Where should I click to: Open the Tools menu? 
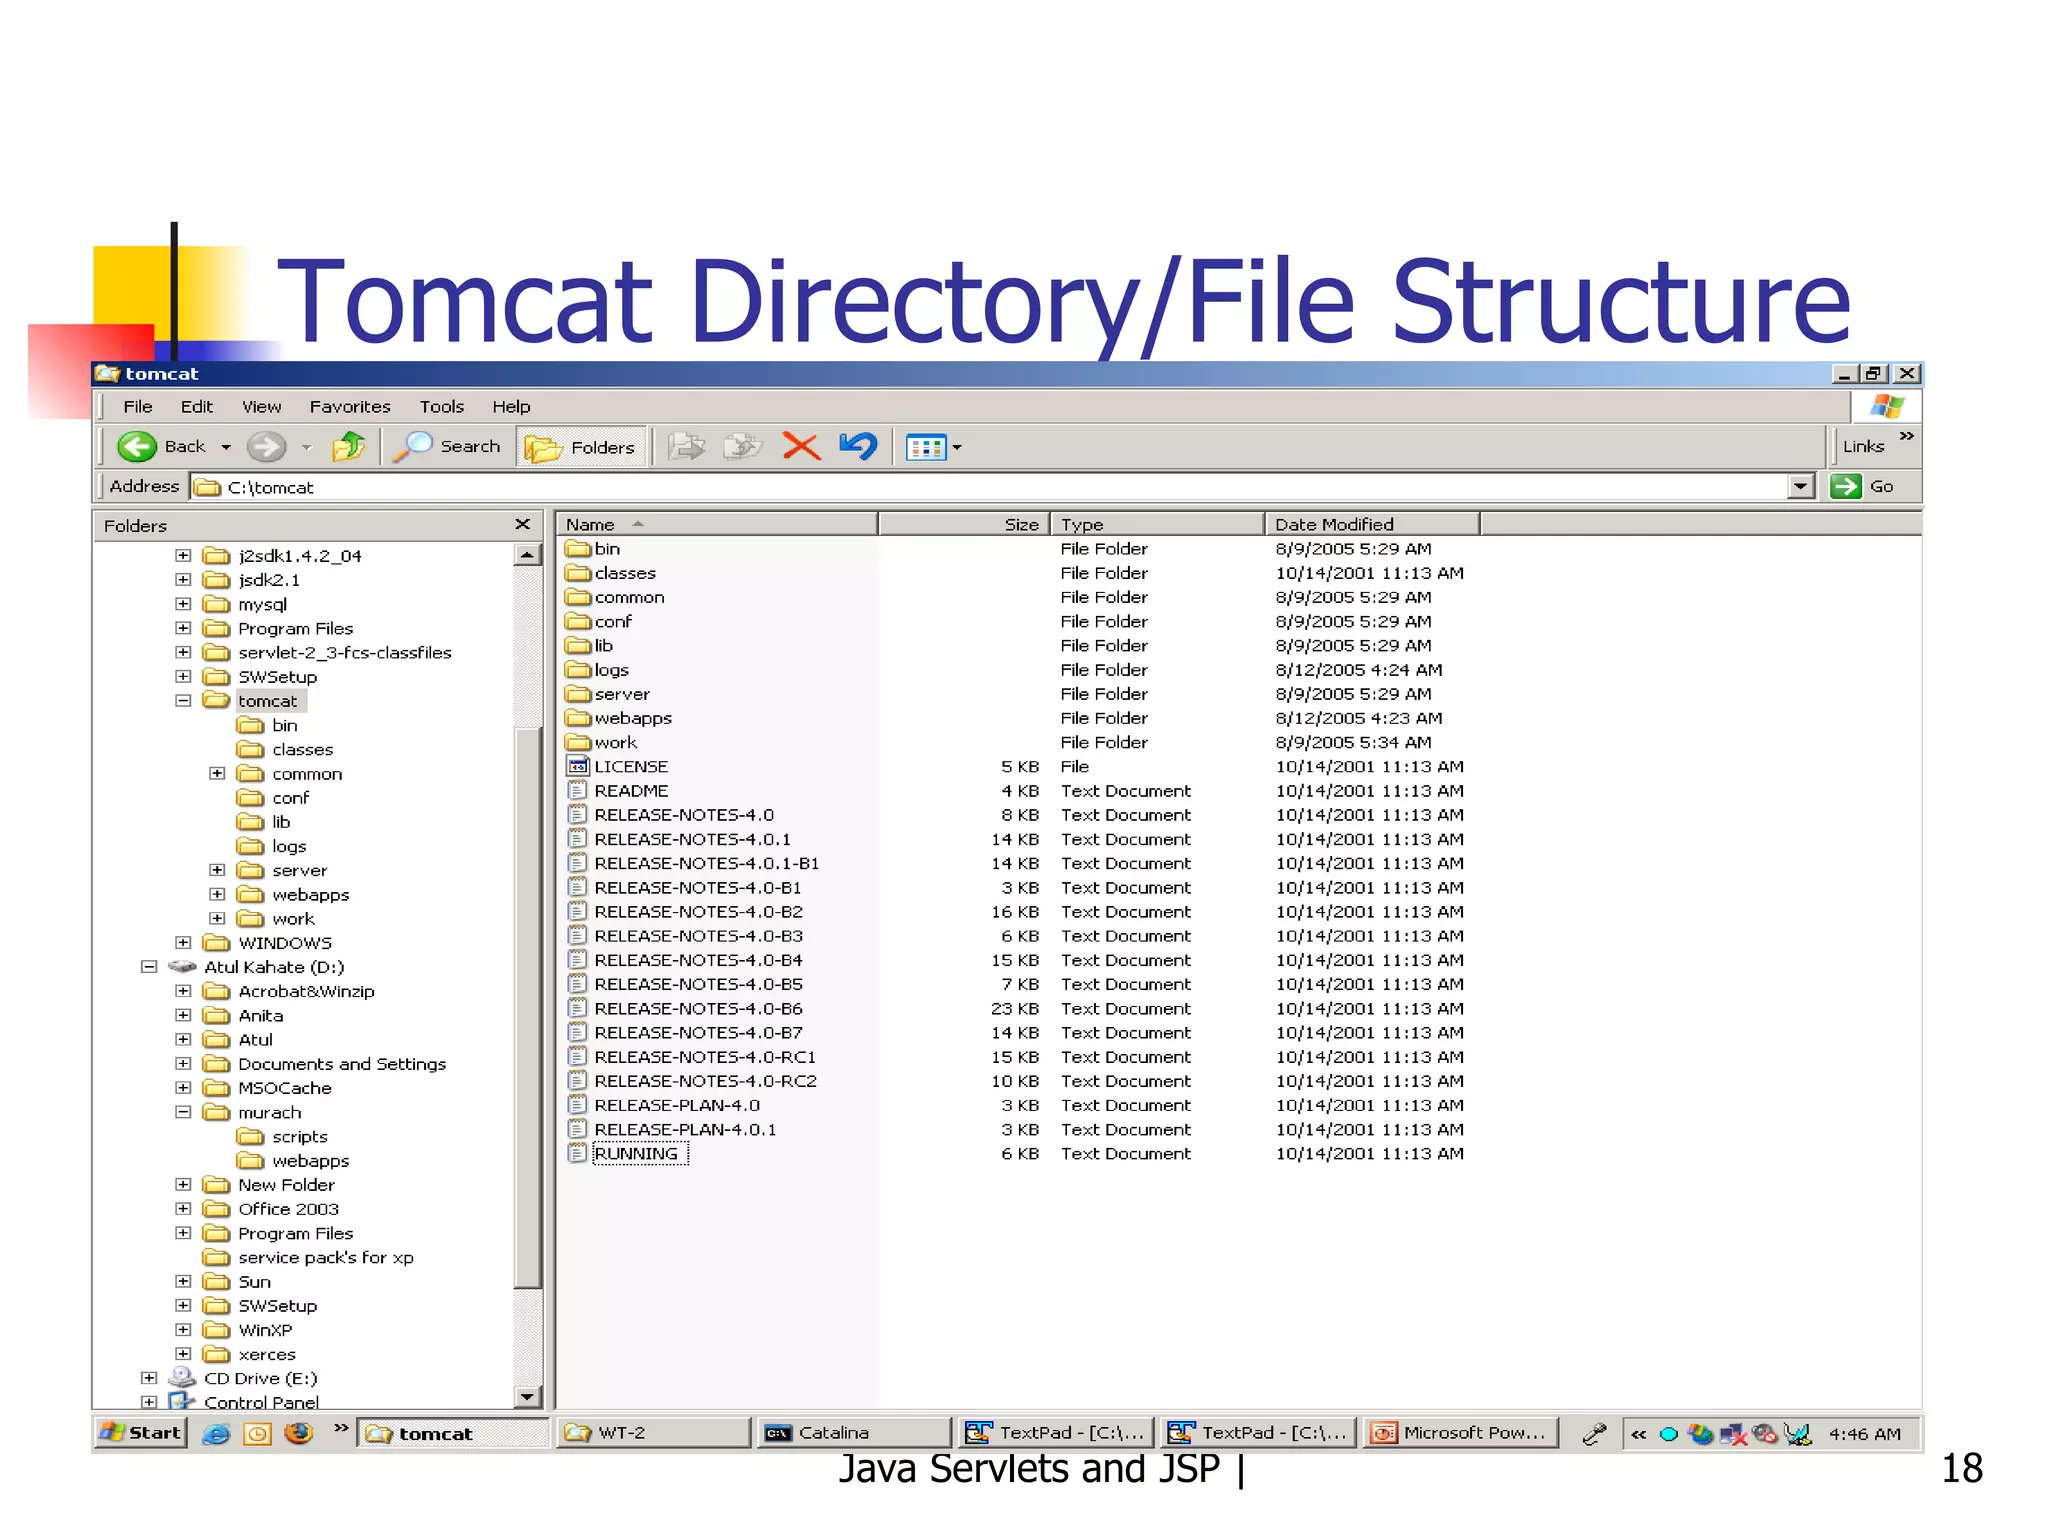coord(442,406)
